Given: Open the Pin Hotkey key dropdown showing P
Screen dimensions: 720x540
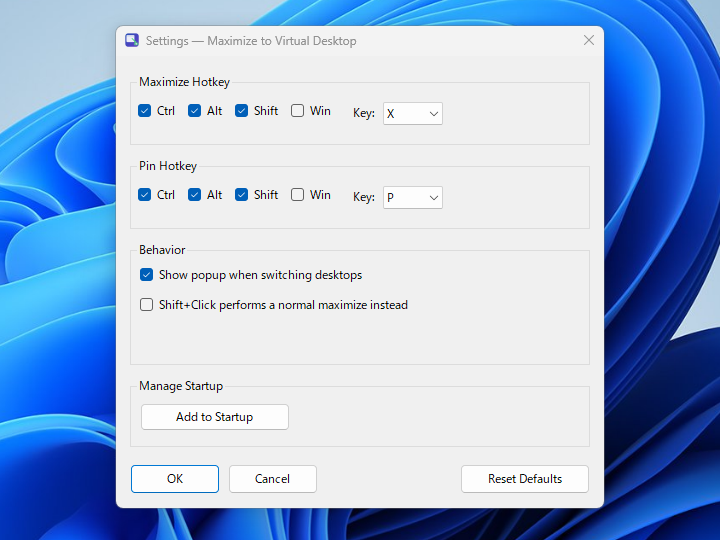Looking at the screenshot, I should (x=413, y=197).
